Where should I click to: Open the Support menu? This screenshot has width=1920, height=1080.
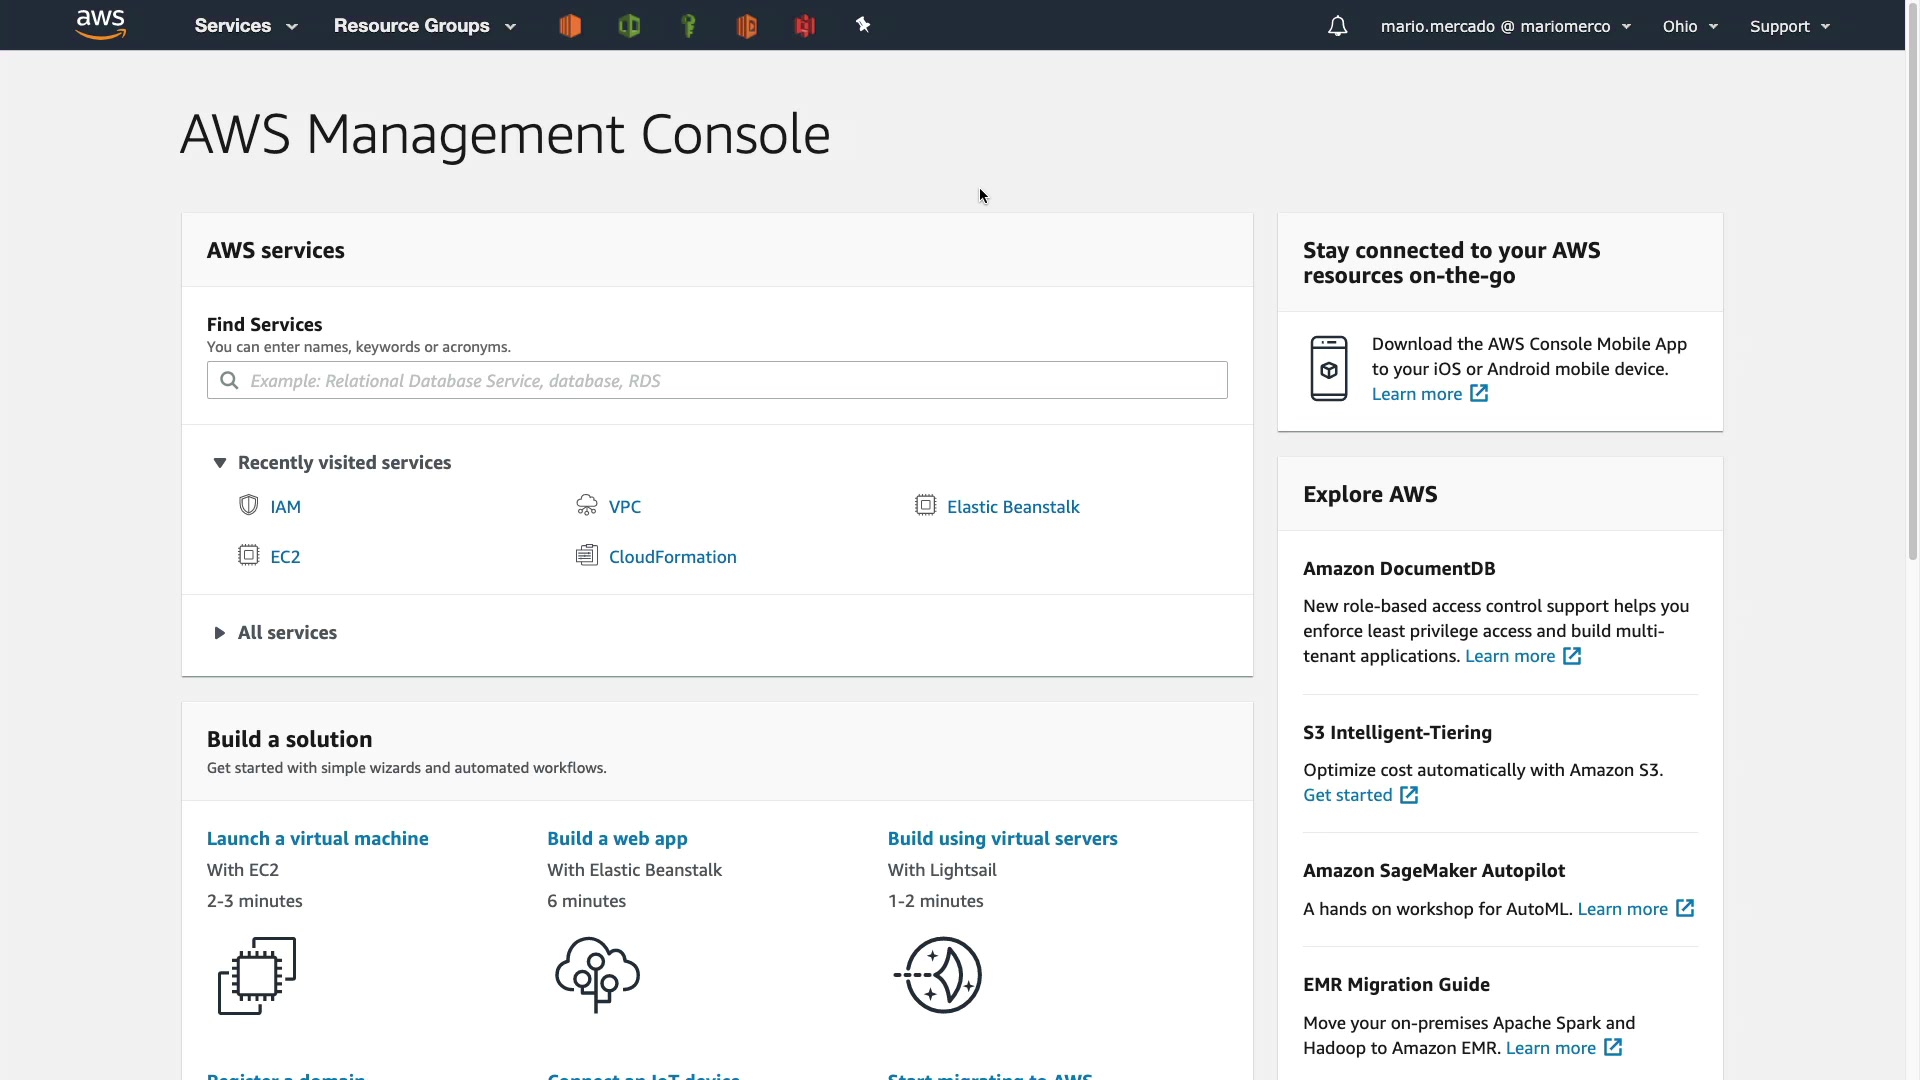pos(1789,26)
